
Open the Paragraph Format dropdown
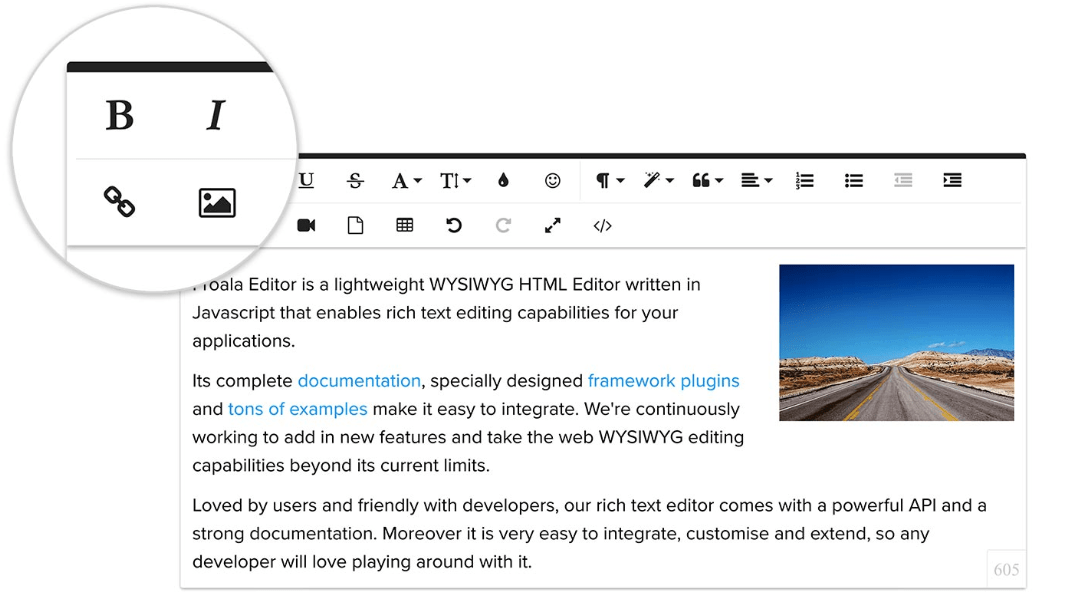point(609,180)
